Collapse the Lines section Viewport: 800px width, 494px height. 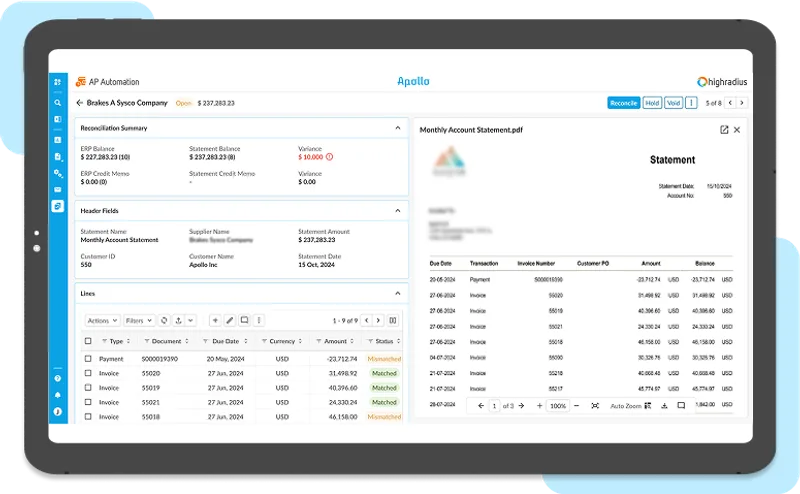[x=397, y=293]
